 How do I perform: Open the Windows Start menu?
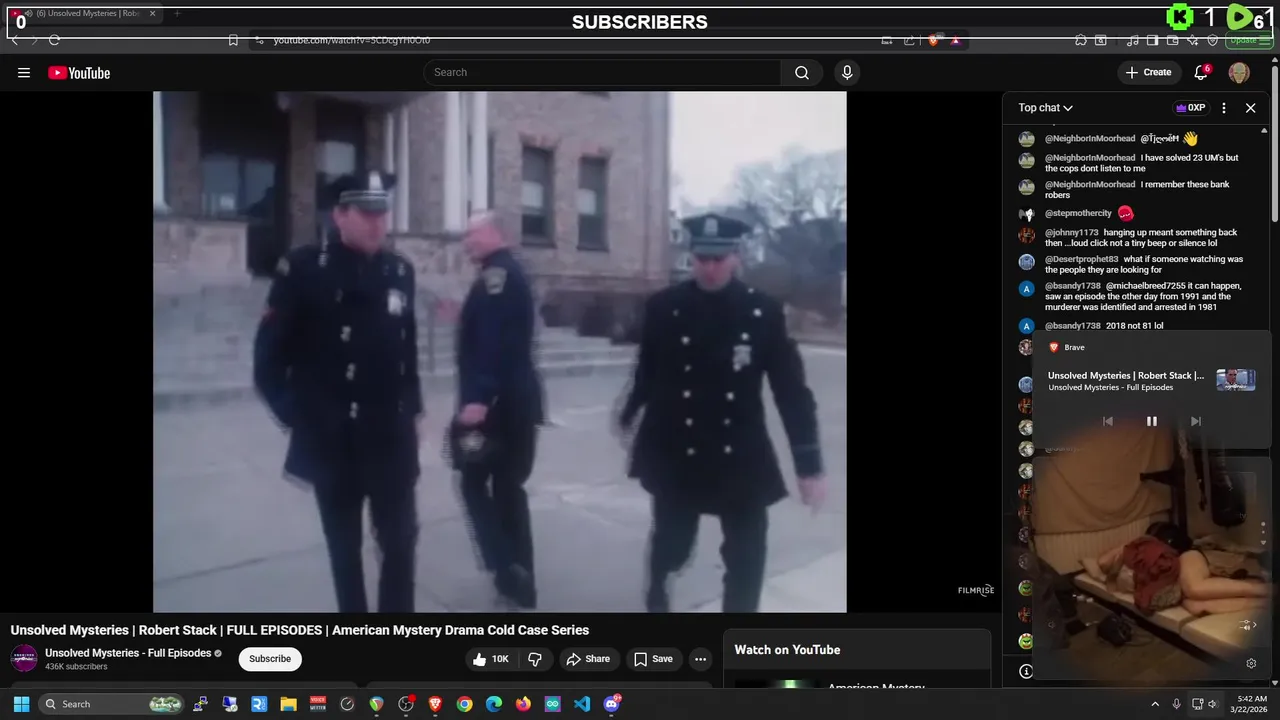coord(21,704)
